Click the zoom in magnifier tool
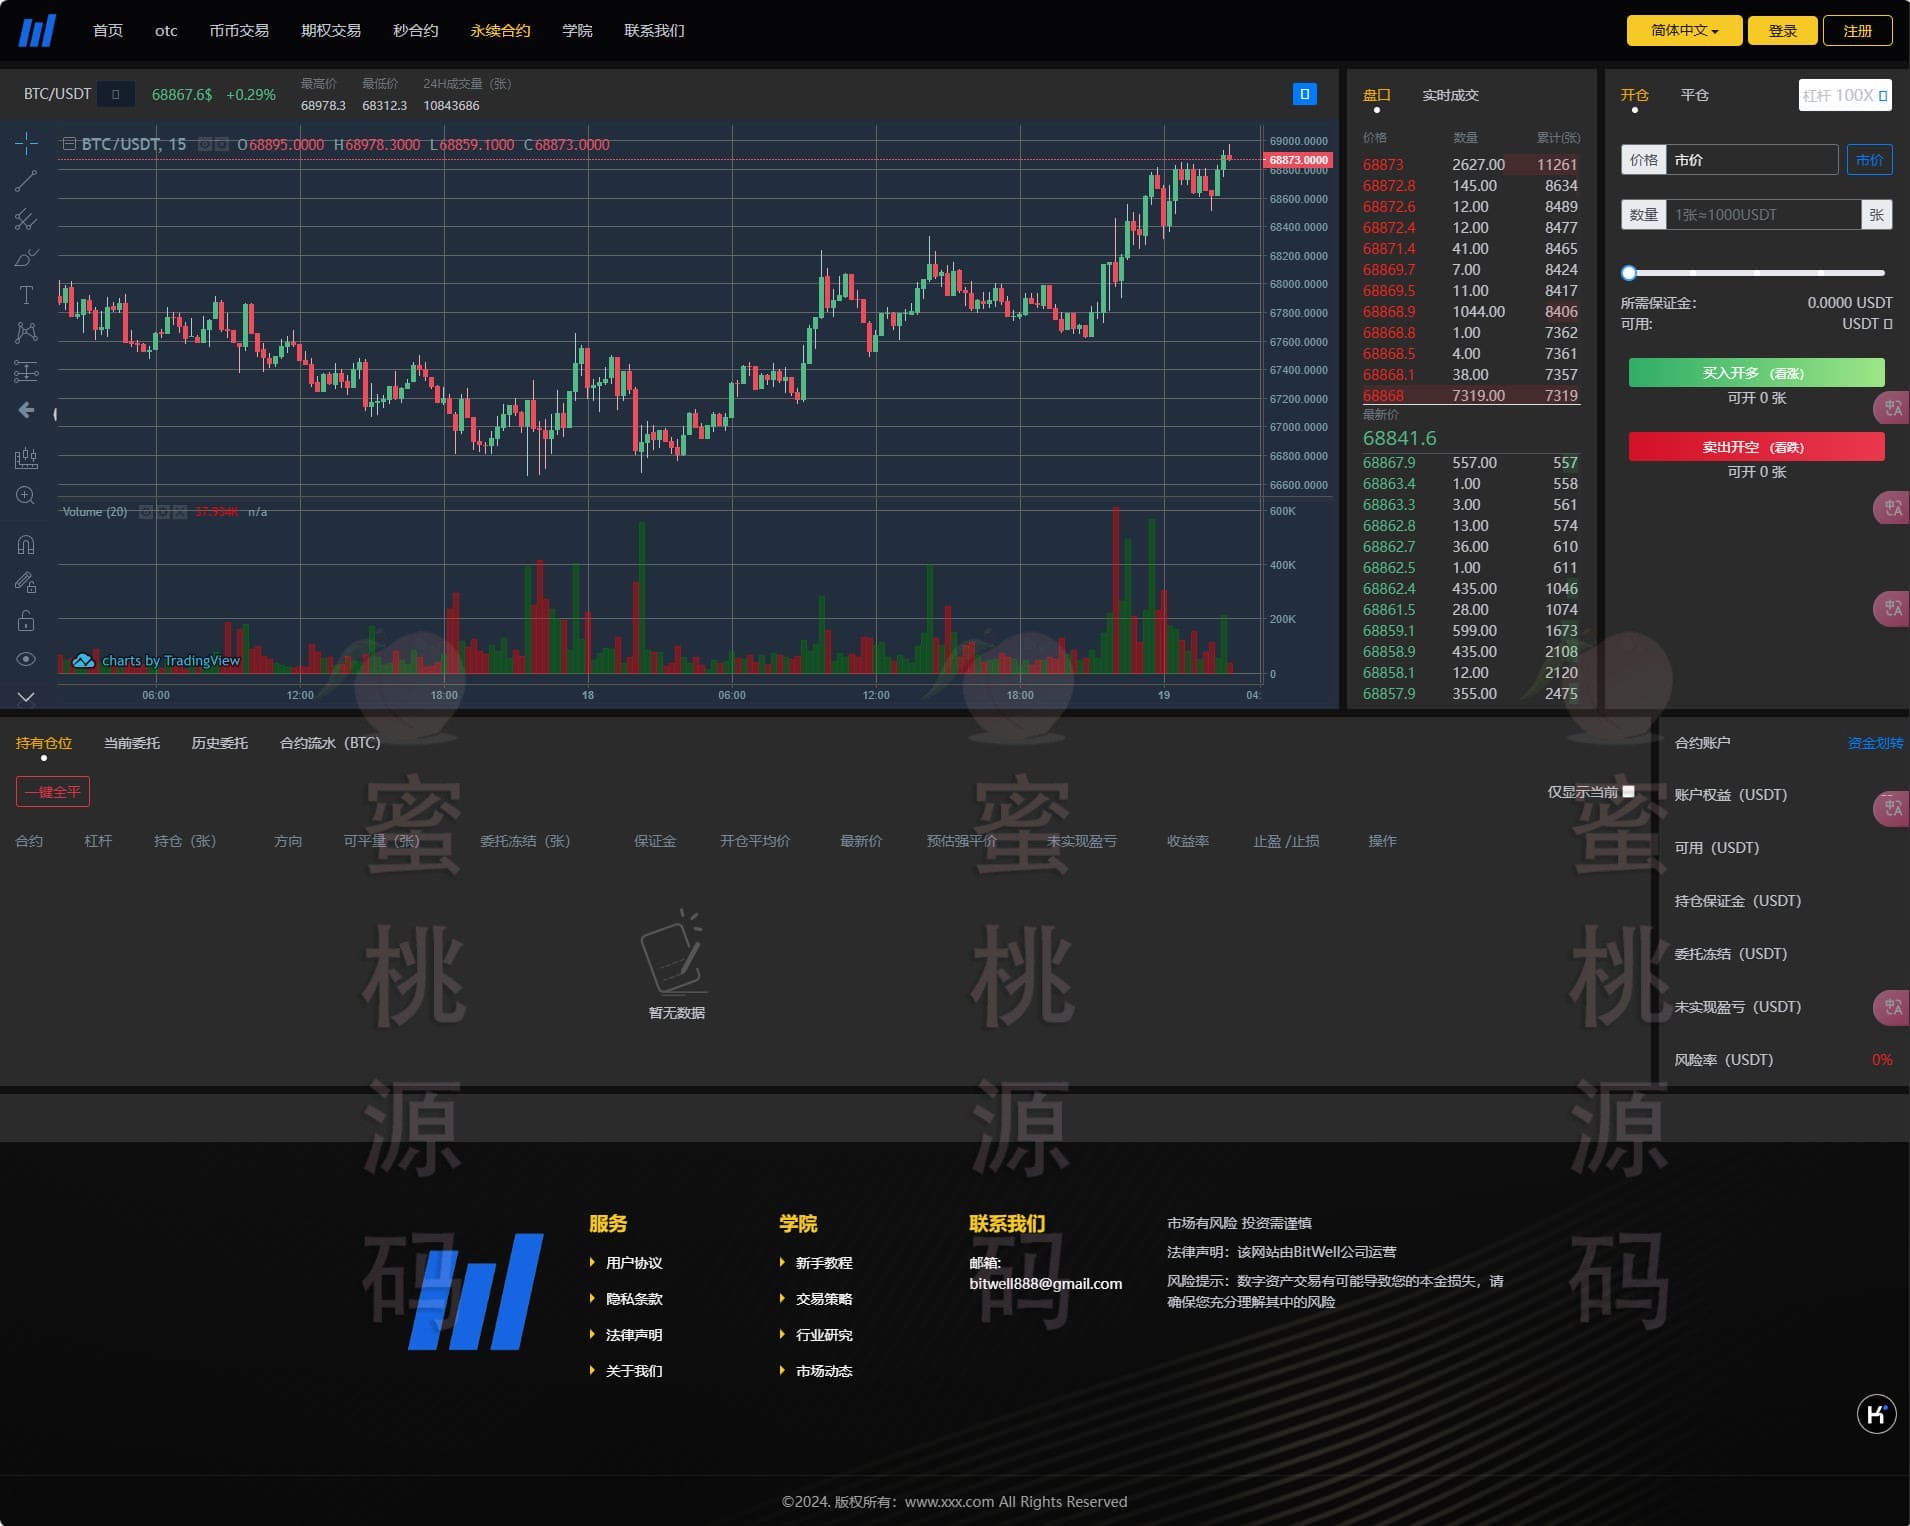 point(26,496)
